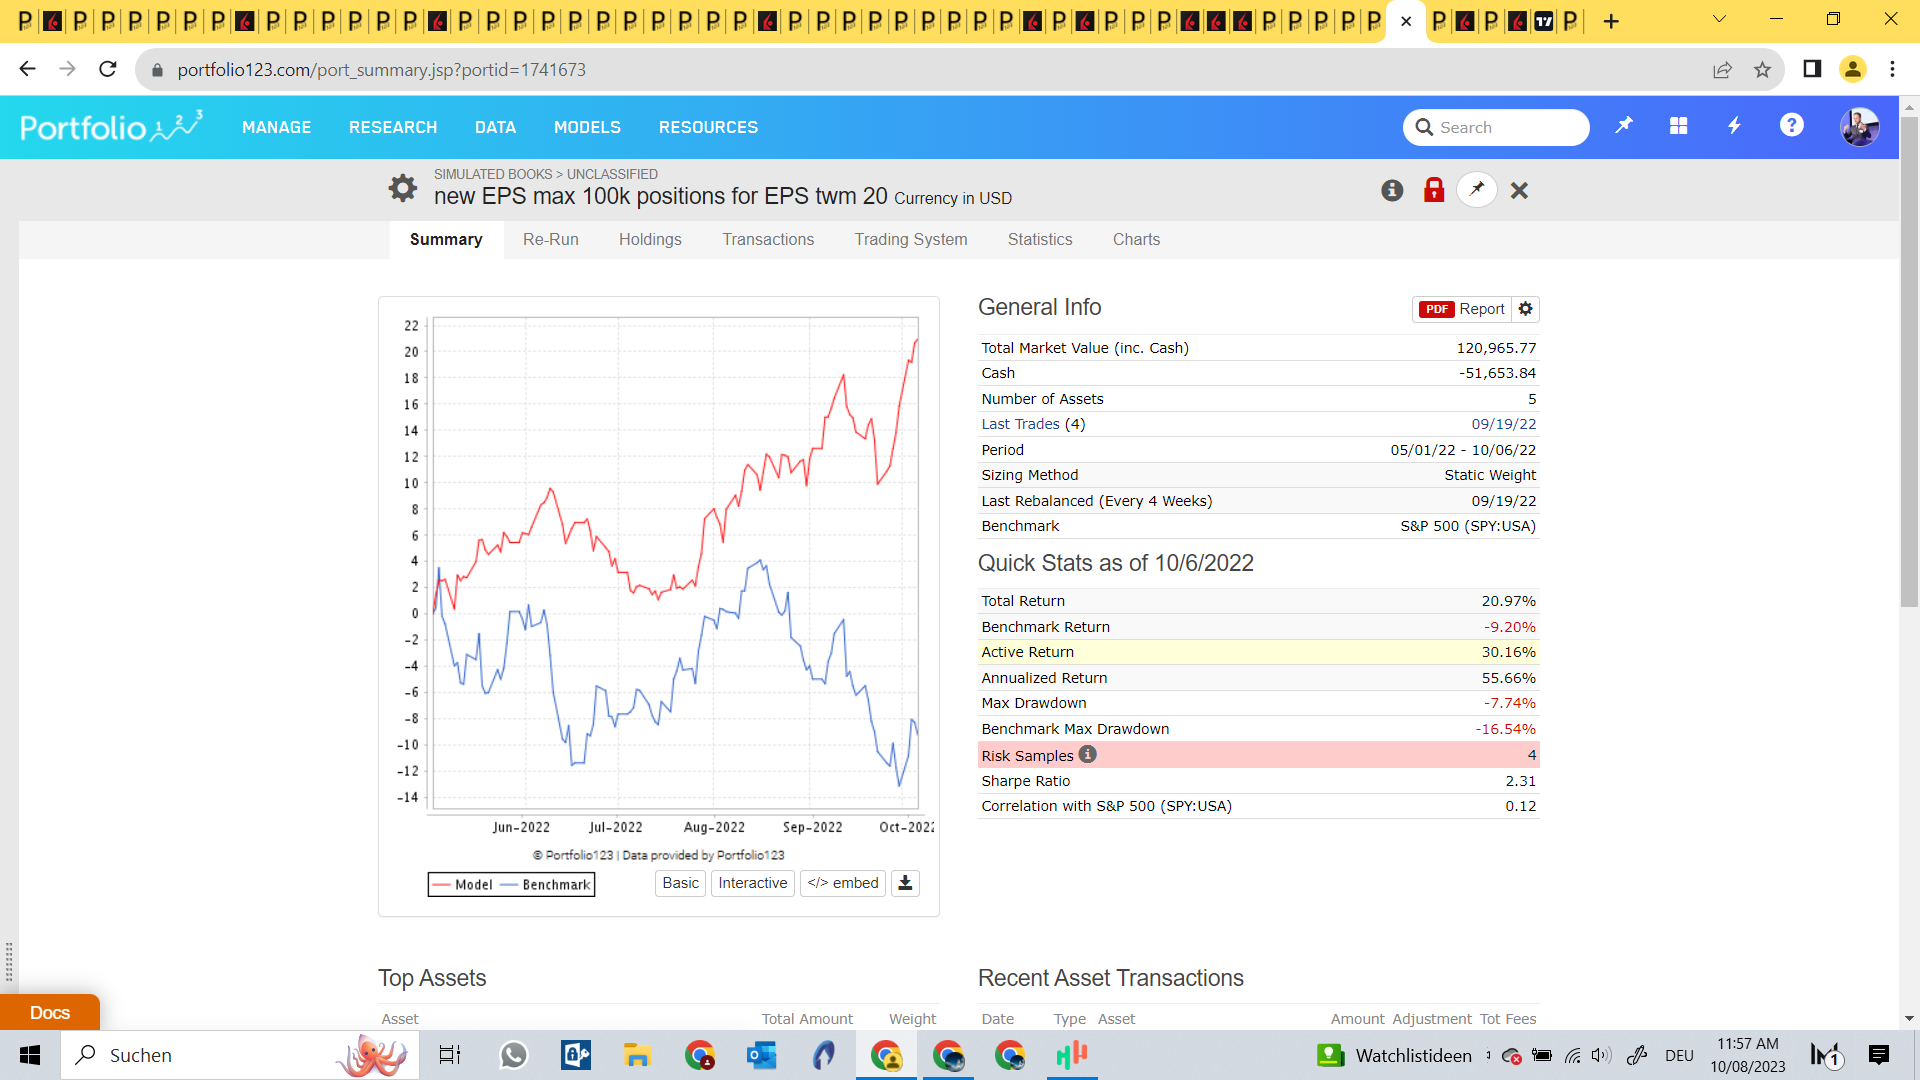The image size is (1920, 1080).
Task: Click the lightning bolt icon in header
Action: point(1735,126)
